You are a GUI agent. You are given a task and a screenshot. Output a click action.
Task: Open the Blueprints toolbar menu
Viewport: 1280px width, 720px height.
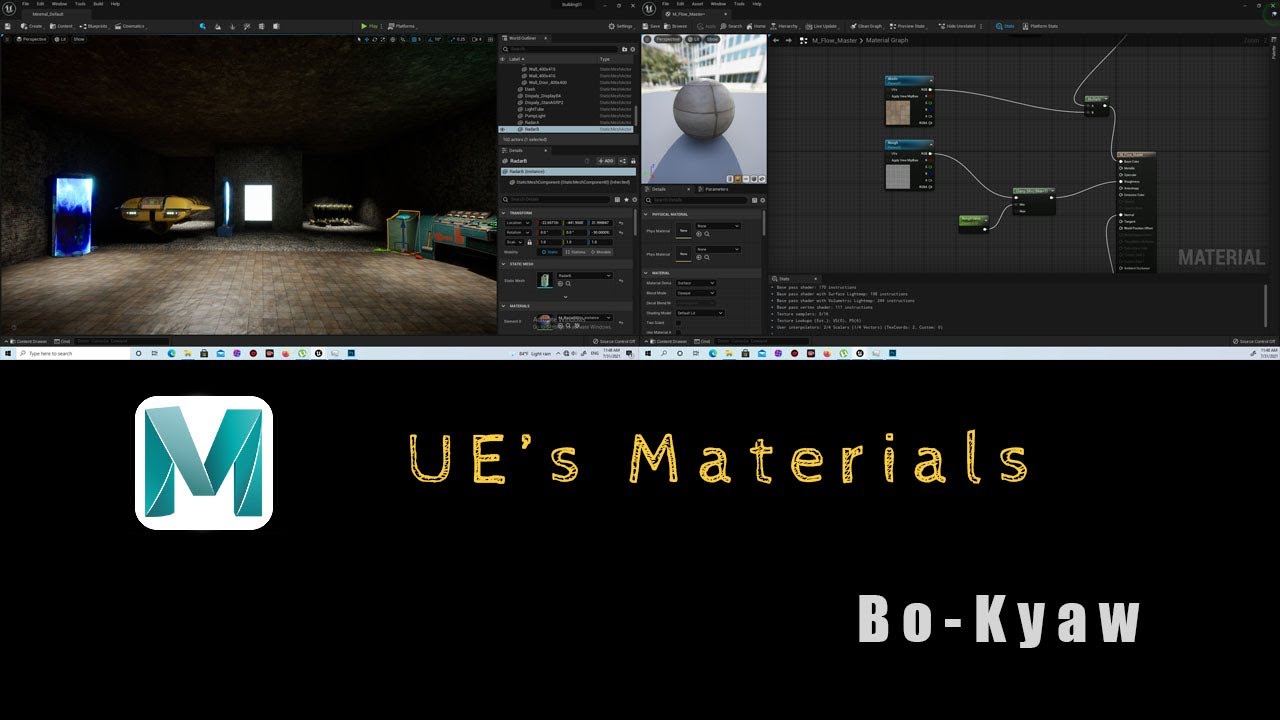click(95, 26)
